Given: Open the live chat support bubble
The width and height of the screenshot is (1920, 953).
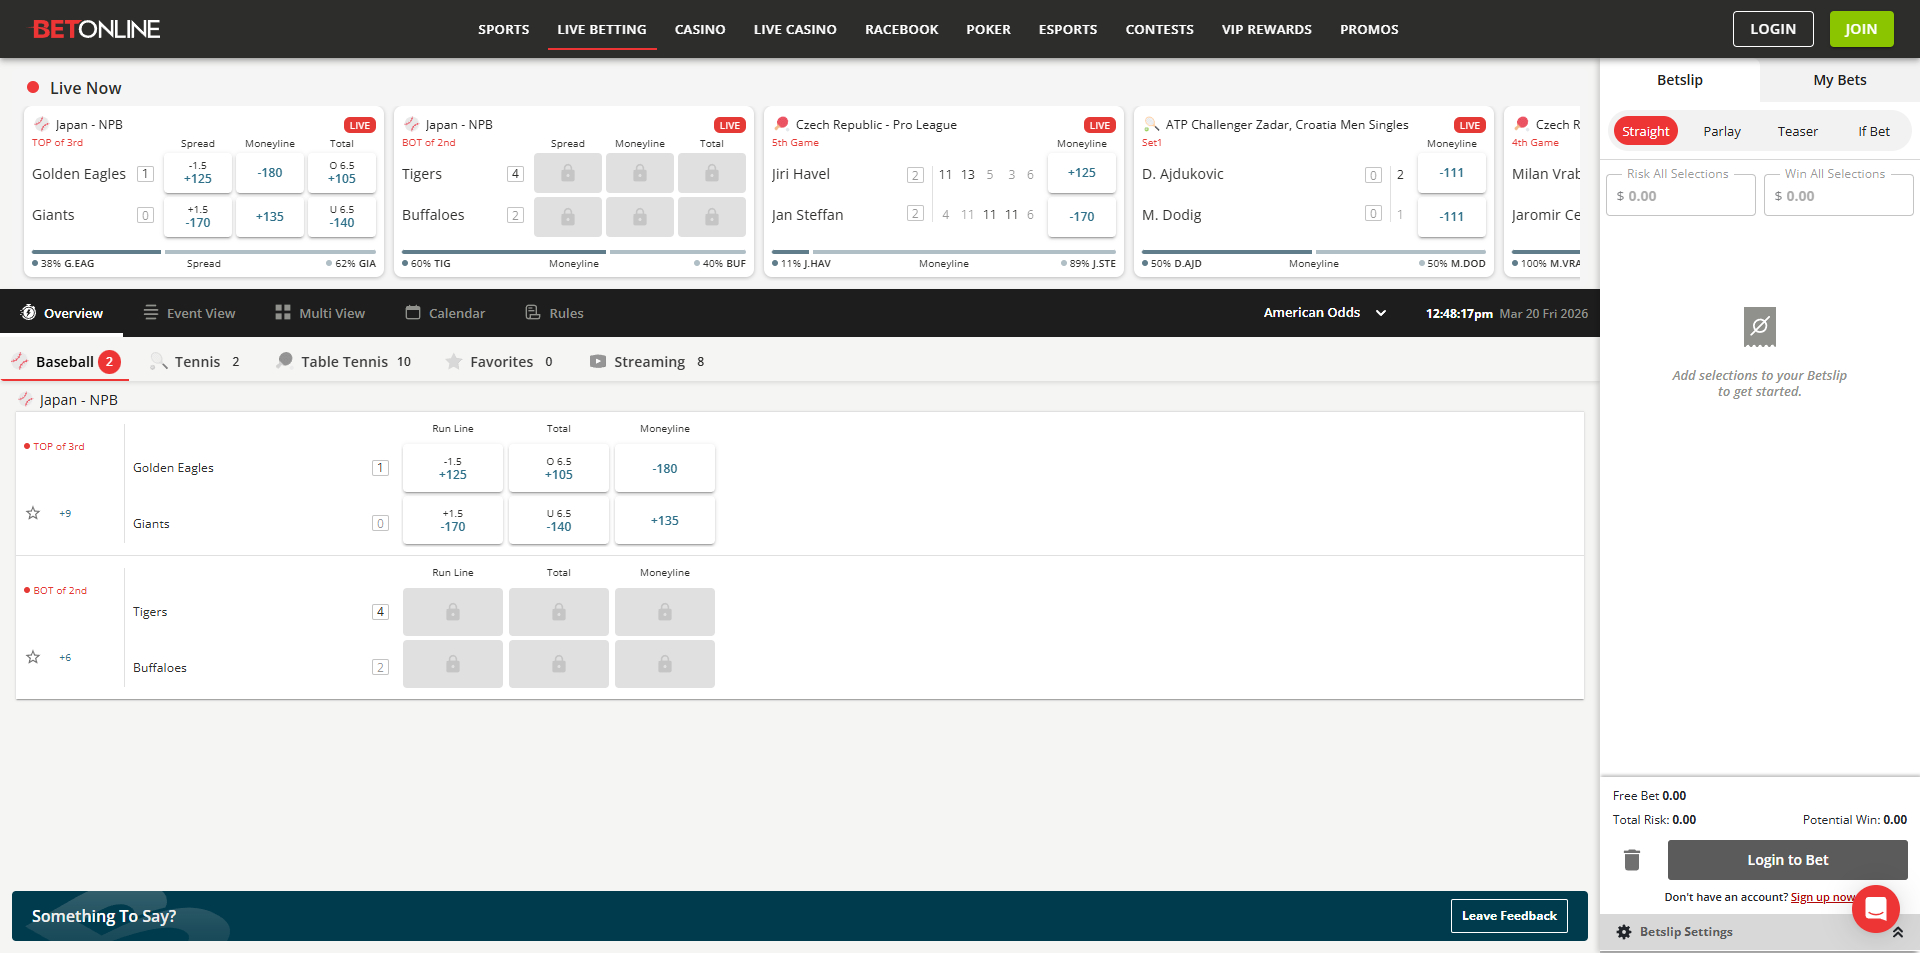Looking at the screenshot, I should pos(1875,908).
